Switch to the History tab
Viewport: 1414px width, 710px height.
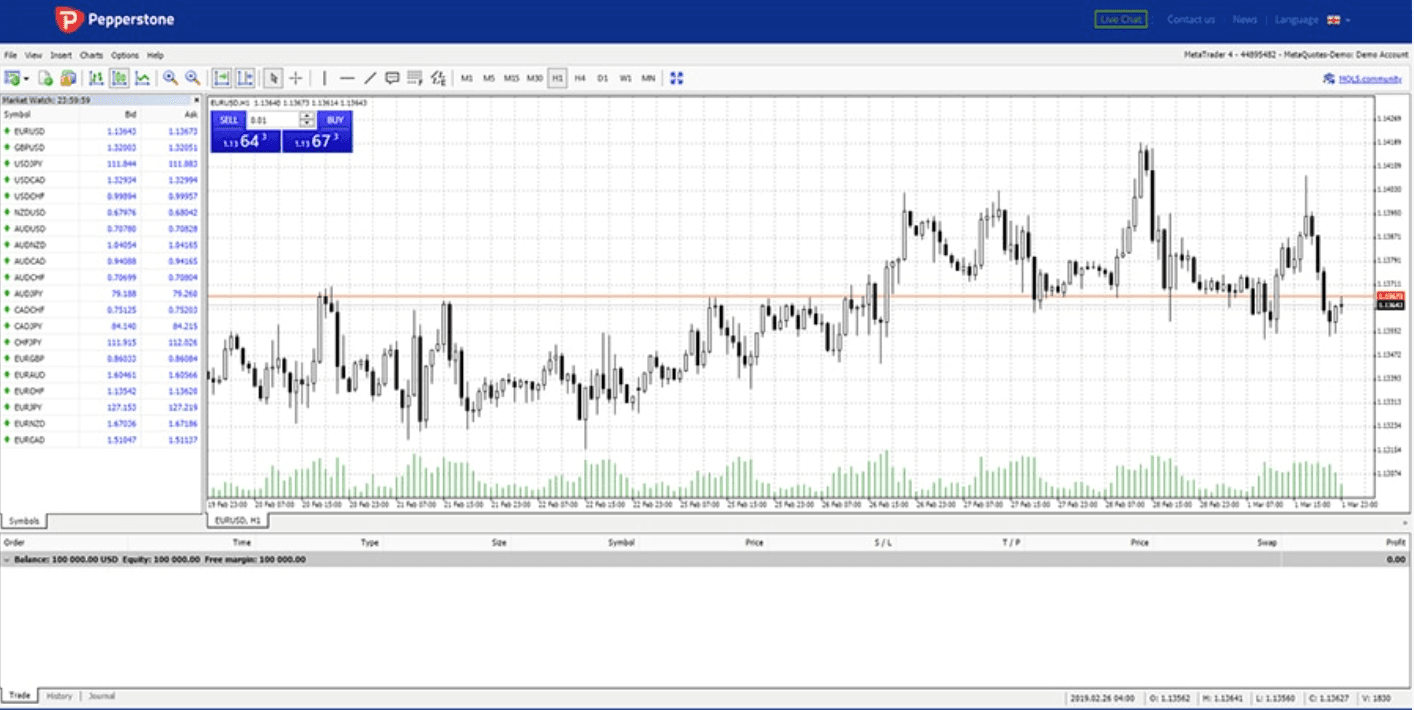[59, 696]
